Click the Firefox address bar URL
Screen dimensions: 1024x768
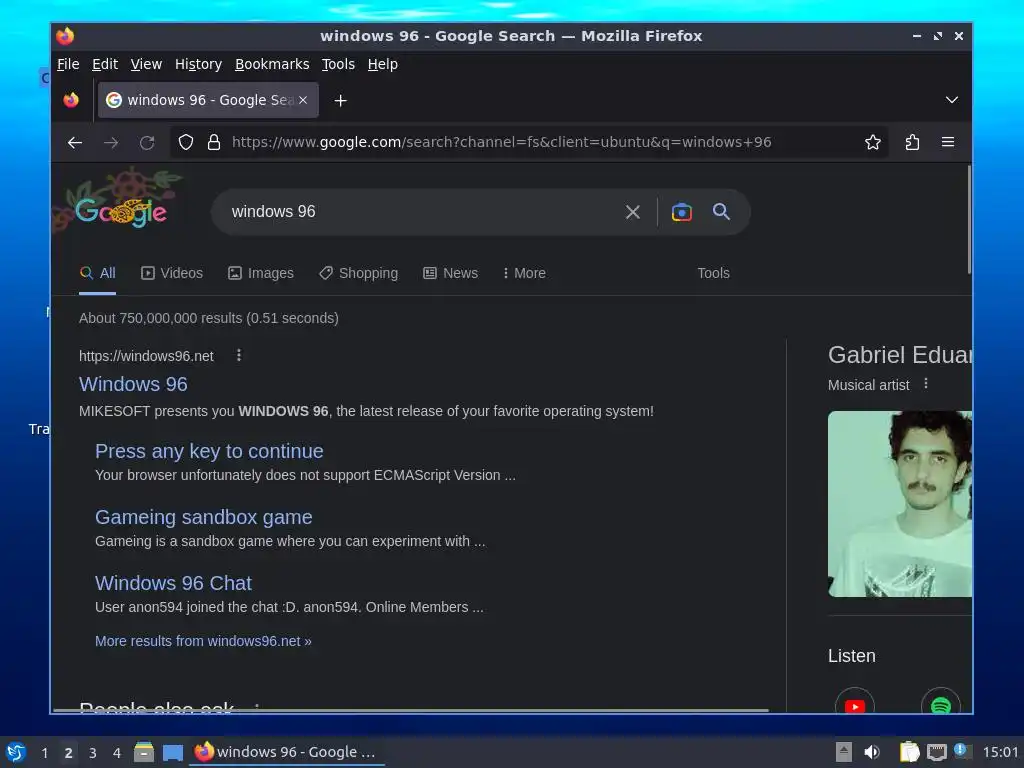(x=502, y=142)
